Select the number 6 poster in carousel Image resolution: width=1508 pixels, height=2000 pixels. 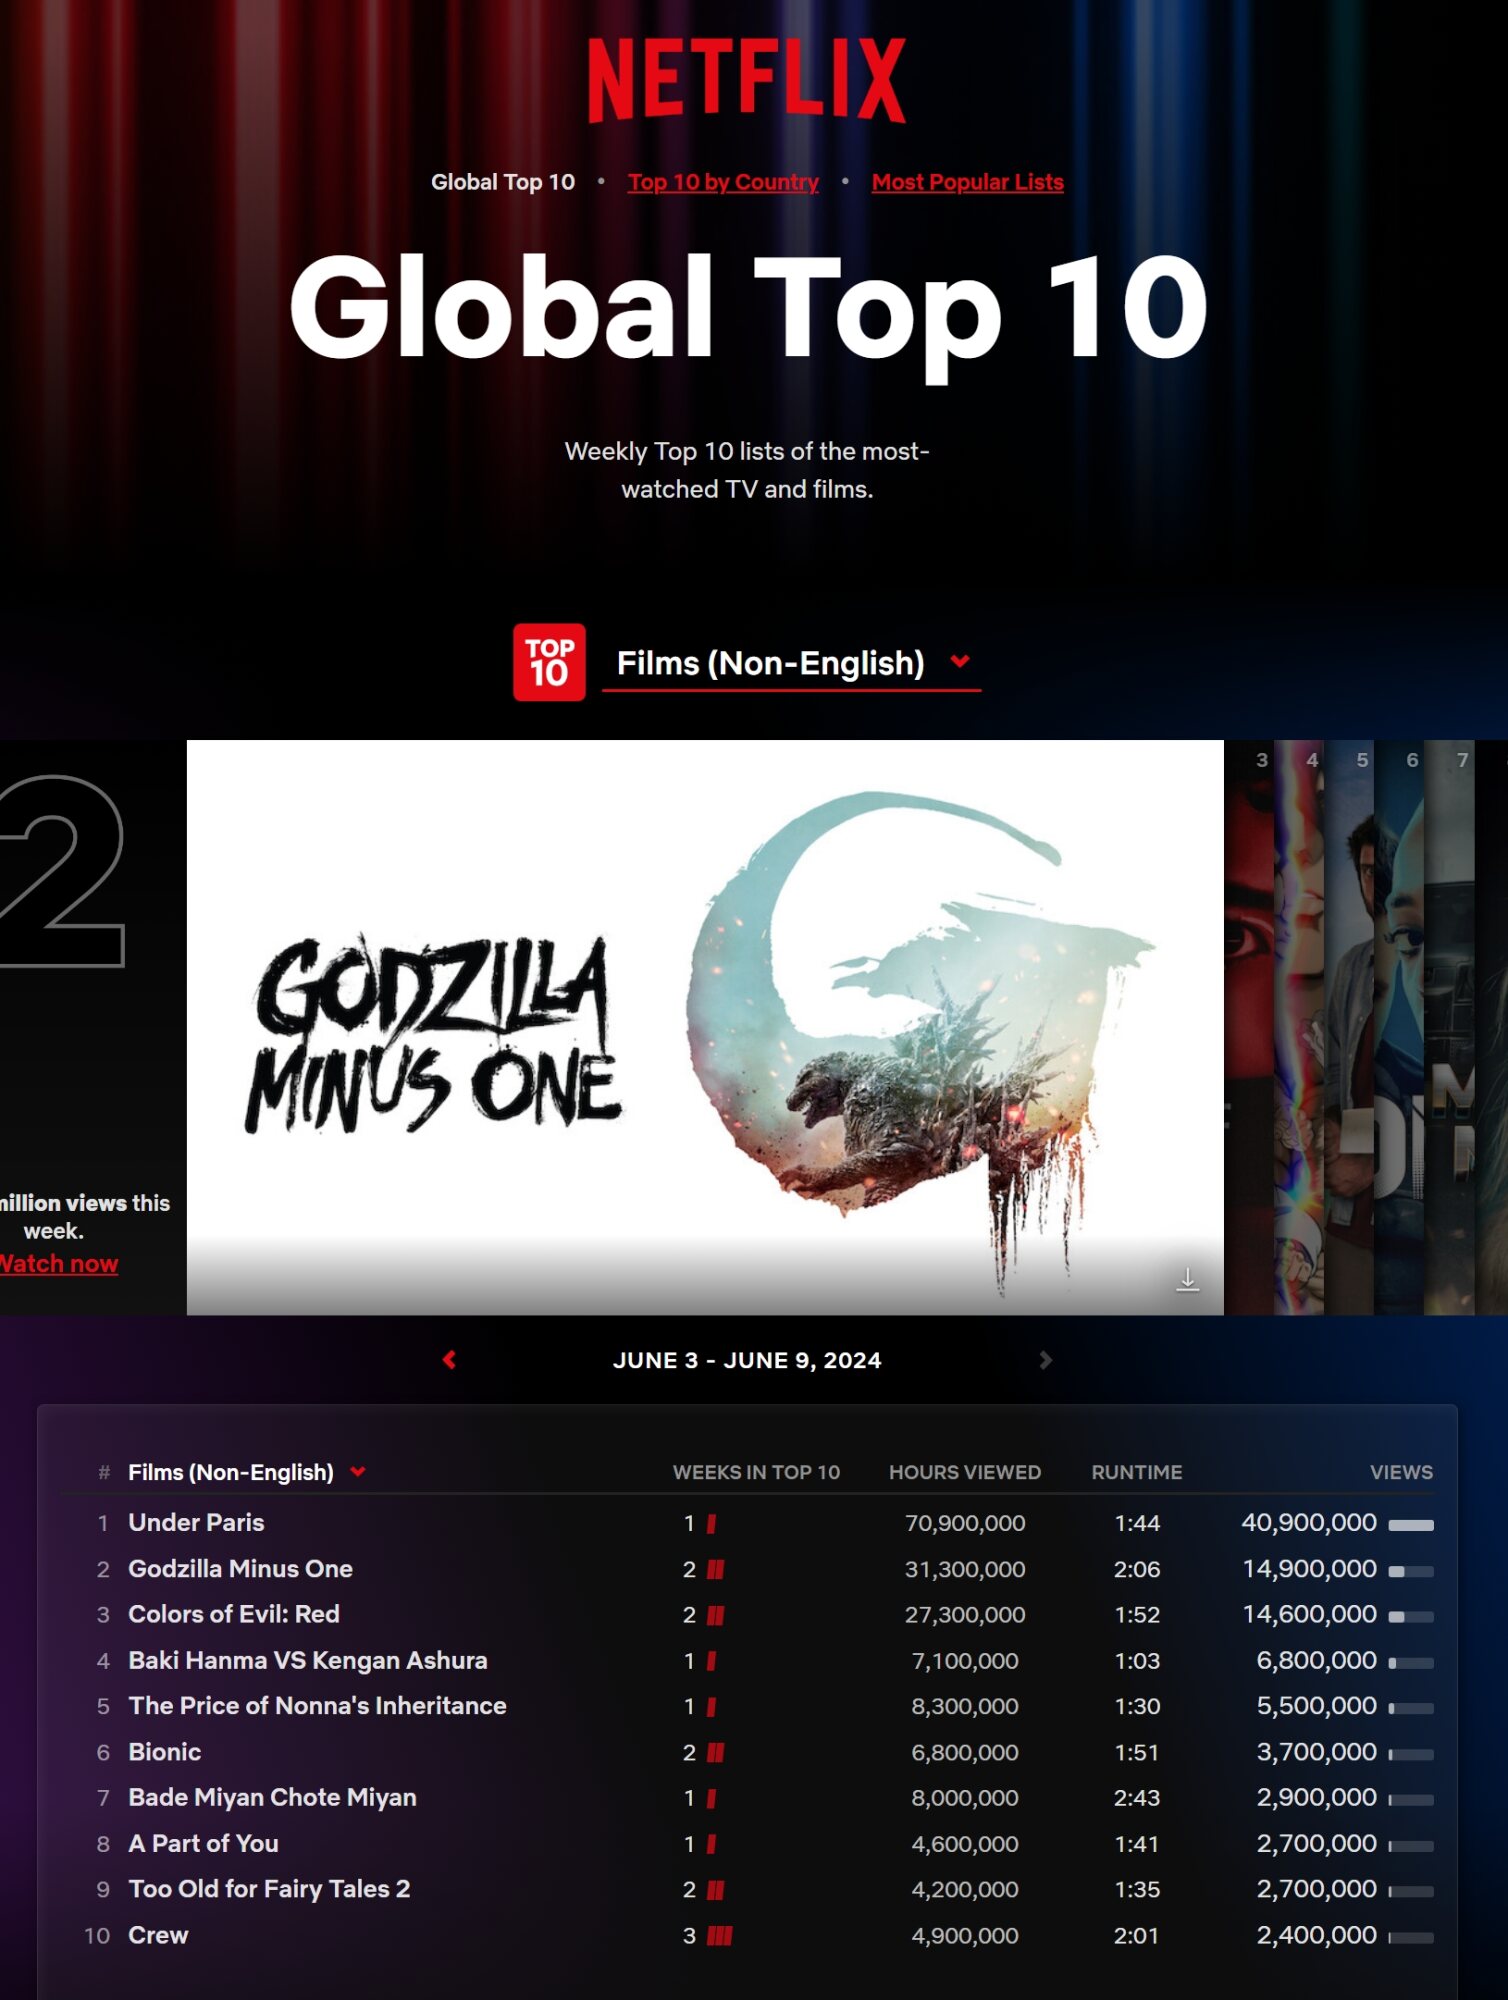point(1399,1030)
